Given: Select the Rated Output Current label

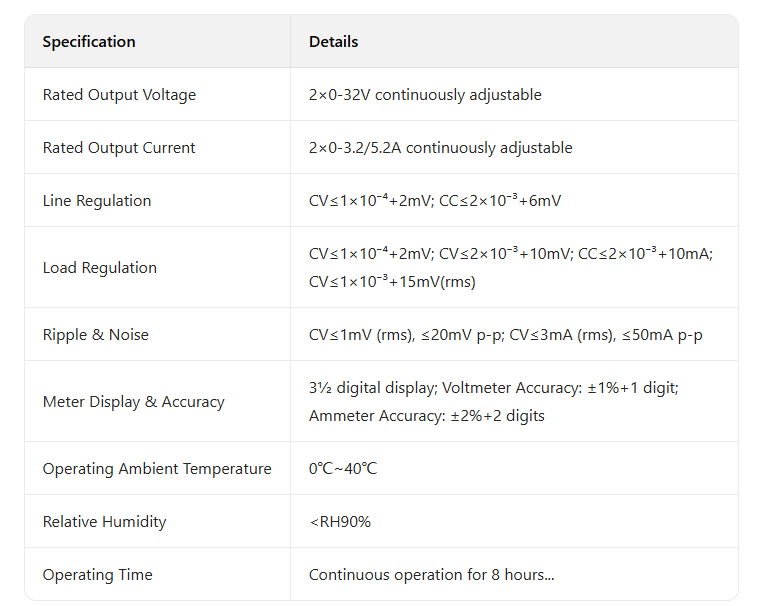Looking at the screenshot, I should click(x=119, y=148).
